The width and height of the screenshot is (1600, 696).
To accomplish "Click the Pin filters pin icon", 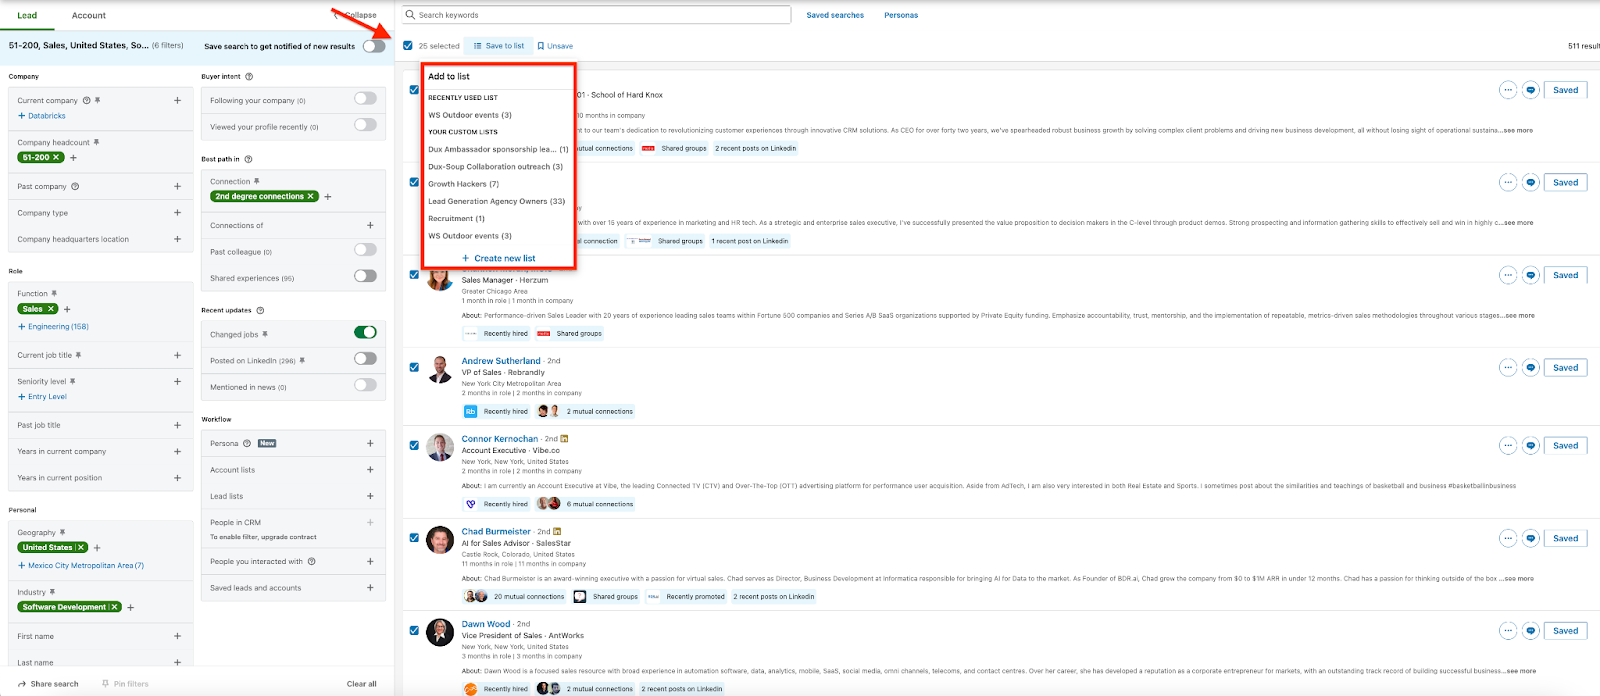I will point(106,684).
